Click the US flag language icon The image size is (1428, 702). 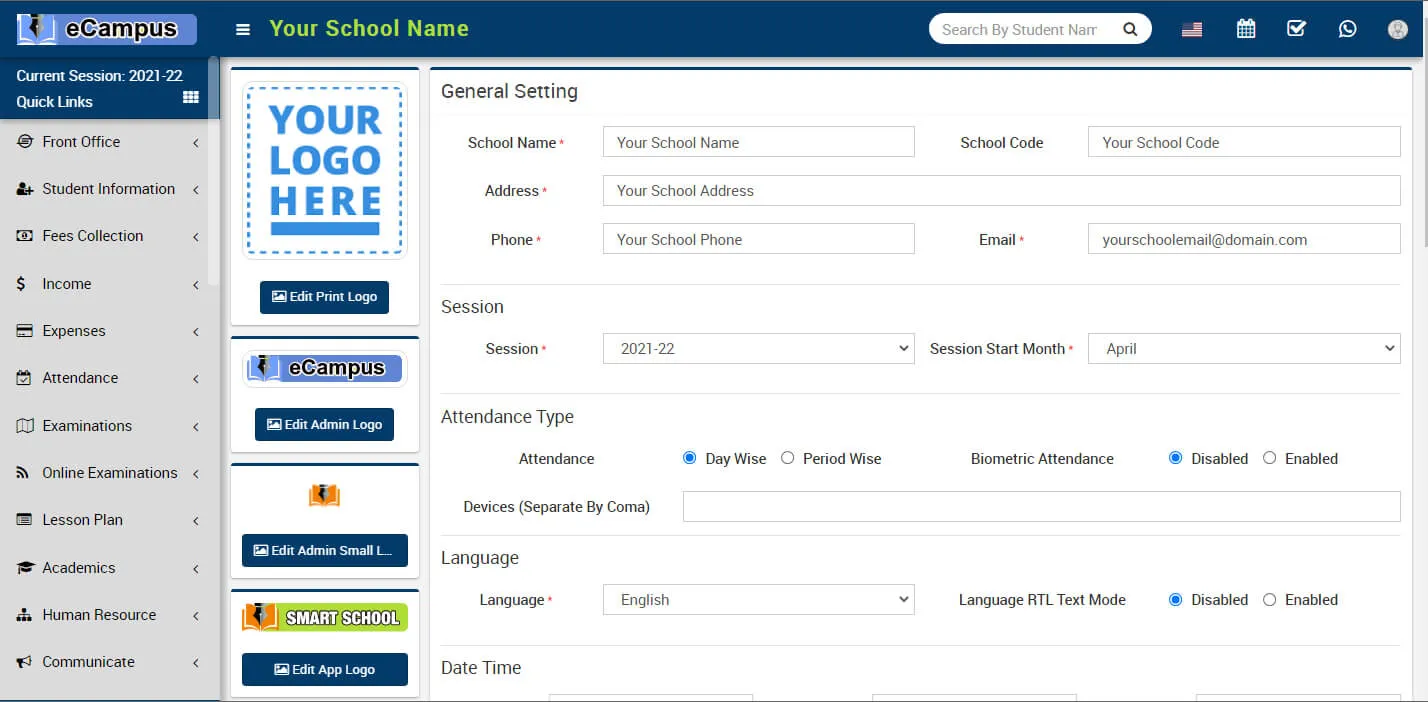click(1191, 30)
